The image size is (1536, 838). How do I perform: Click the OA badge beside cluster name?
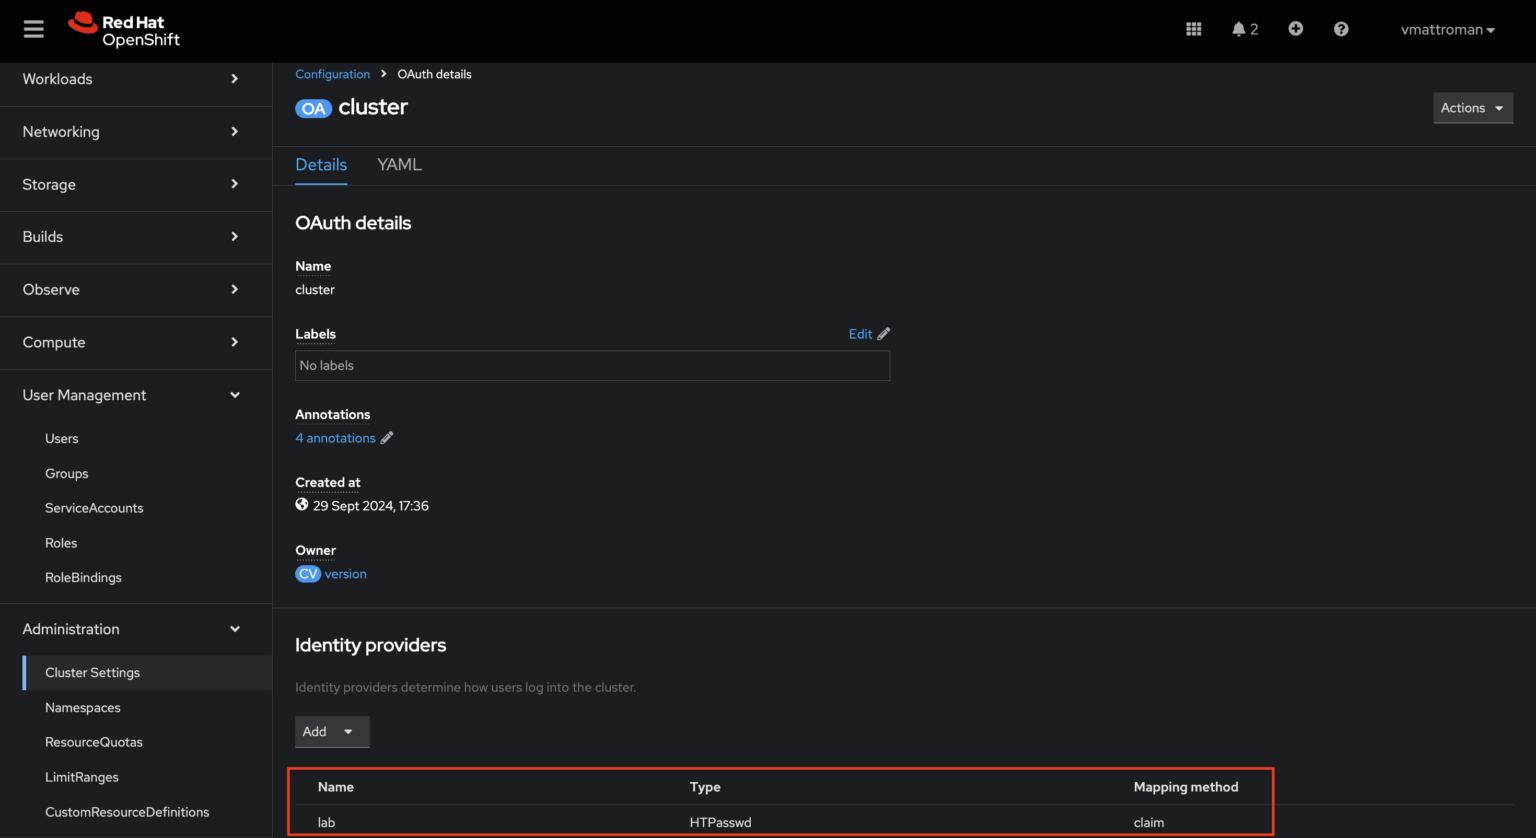[x=313, y=108]
